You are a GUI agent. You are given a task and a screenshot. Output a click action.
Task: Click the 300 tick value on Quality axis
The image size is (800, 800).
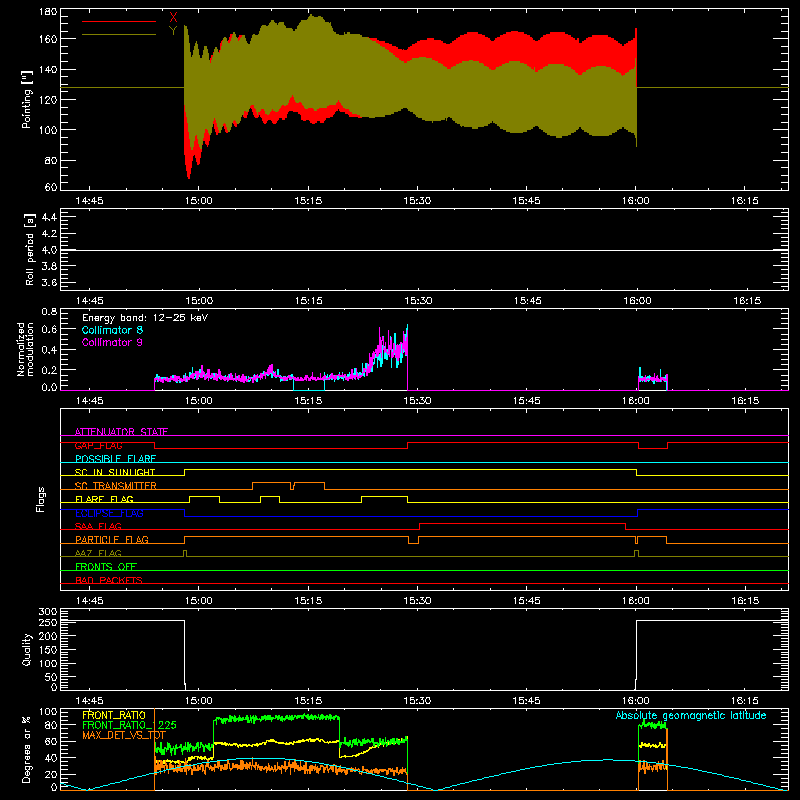[x=48, y=612]
